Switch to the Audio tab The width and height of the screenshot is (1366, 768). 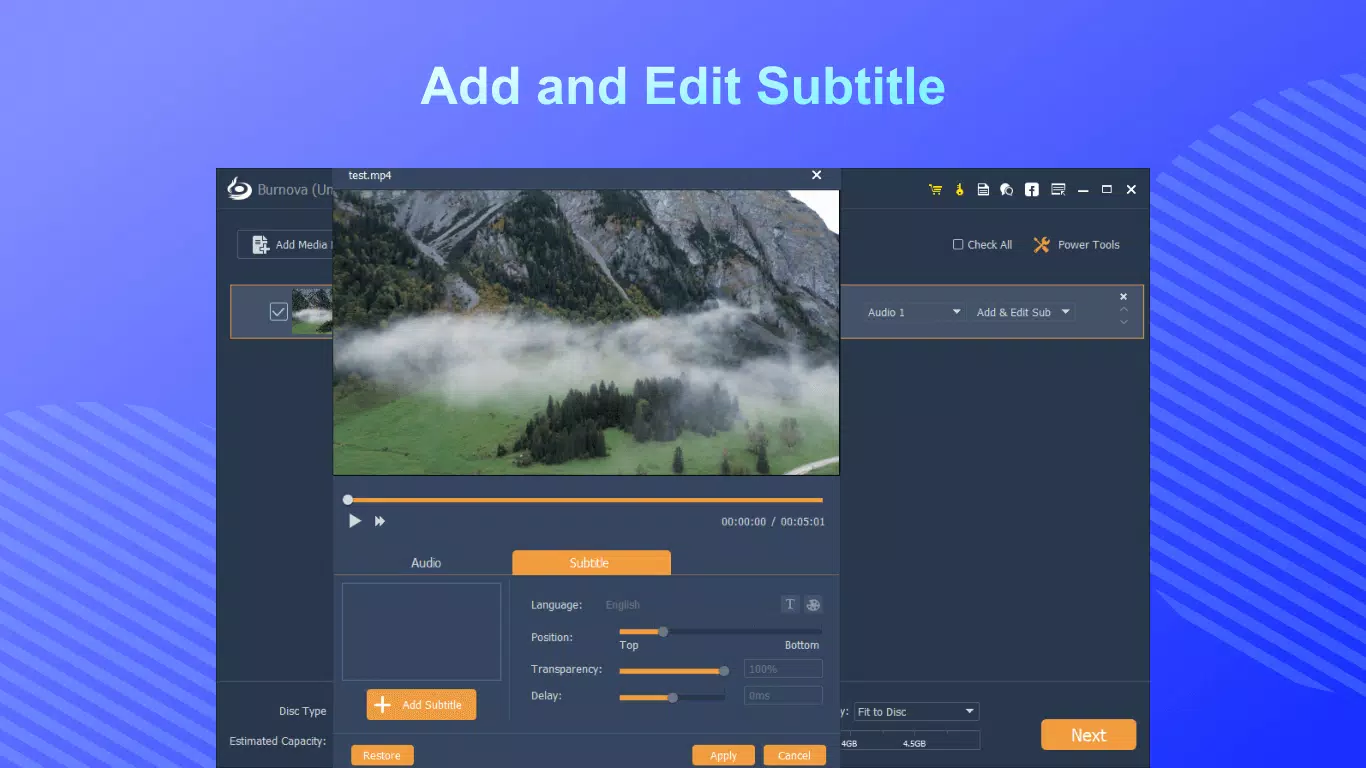pyautogui.click(x=426, y=563)
